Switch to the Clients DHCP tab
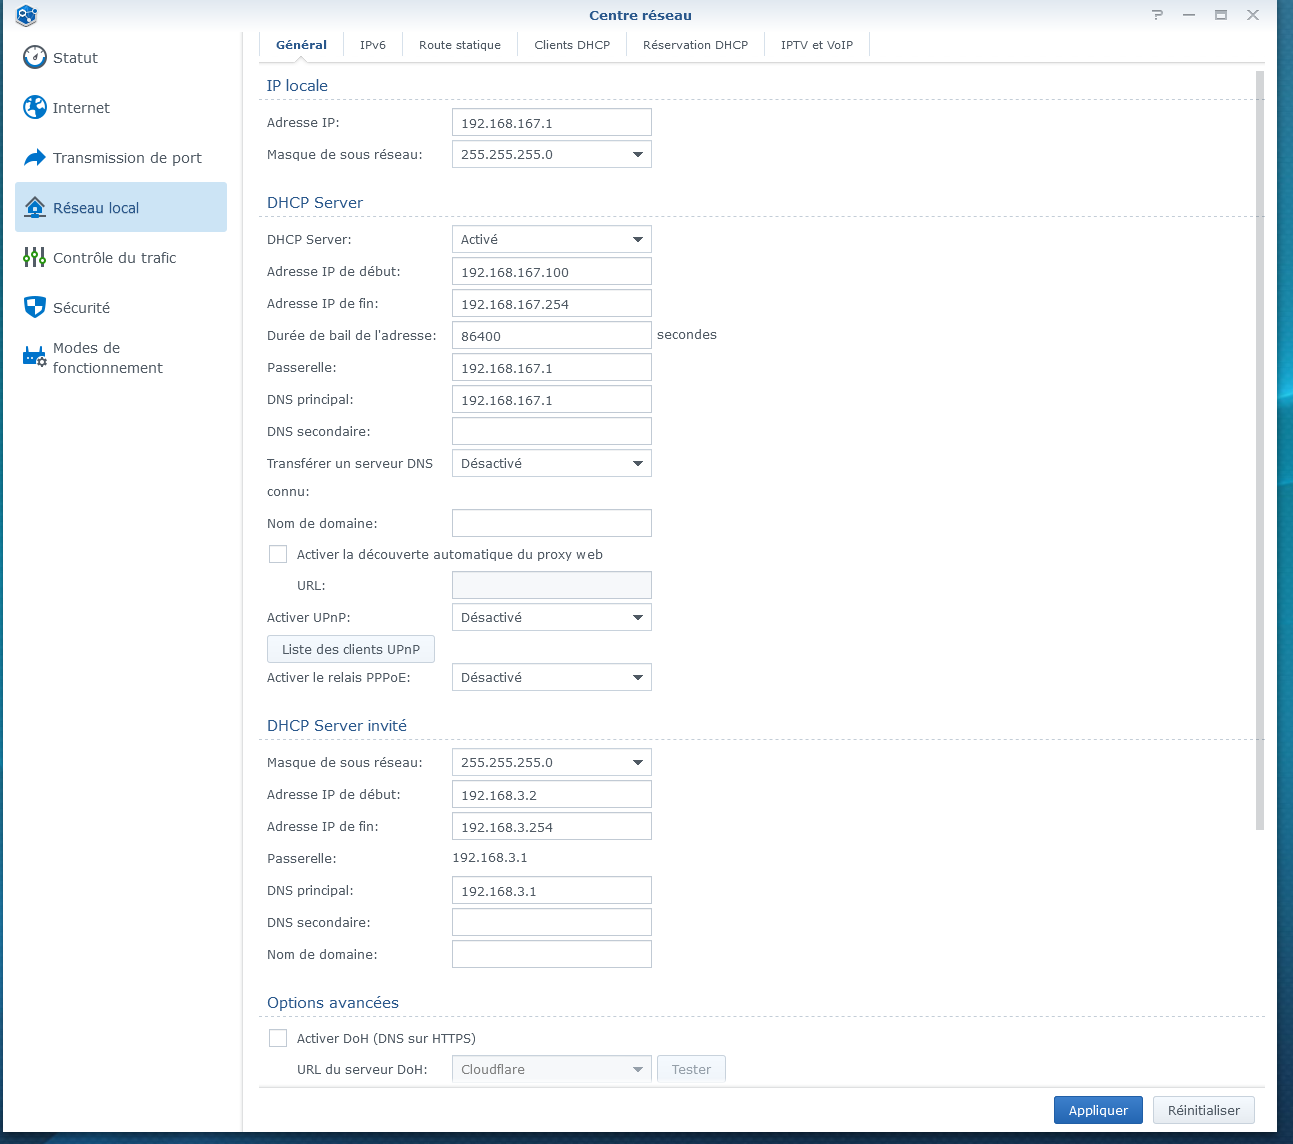 pos(572,45)
